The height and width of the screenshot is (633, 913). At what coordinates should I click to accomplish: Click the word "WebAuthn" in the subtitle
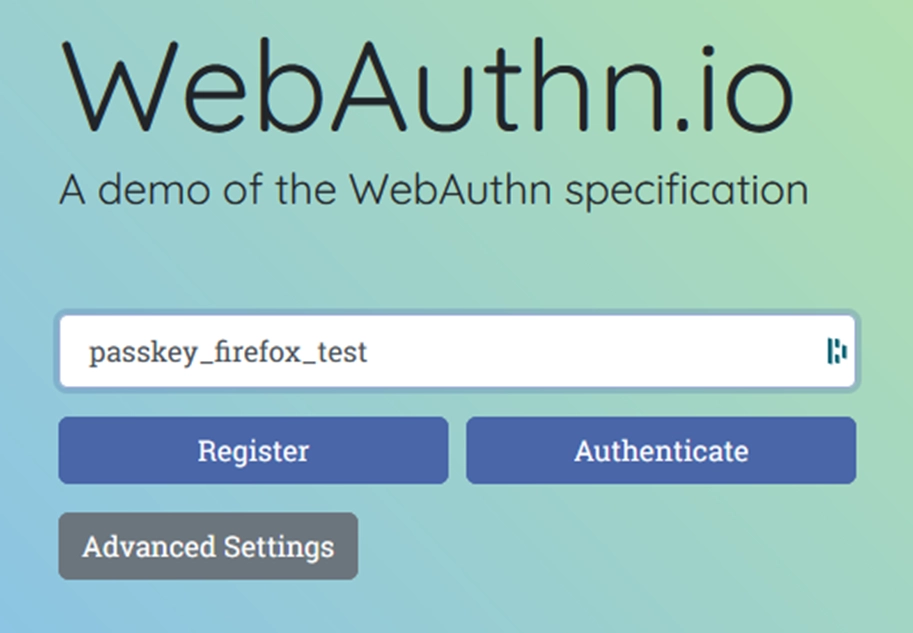tap(455, 189)
